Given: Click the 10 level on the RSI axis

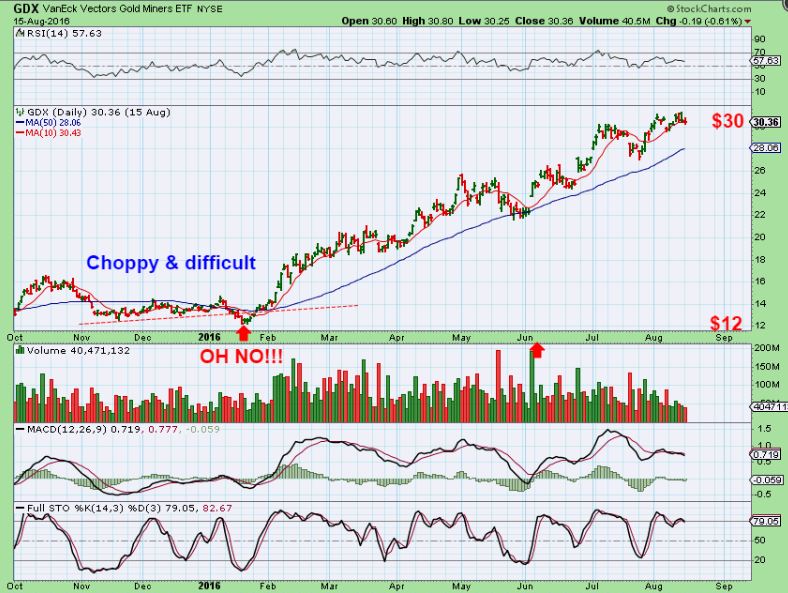Looking at the screenshot, I should 759,91.
